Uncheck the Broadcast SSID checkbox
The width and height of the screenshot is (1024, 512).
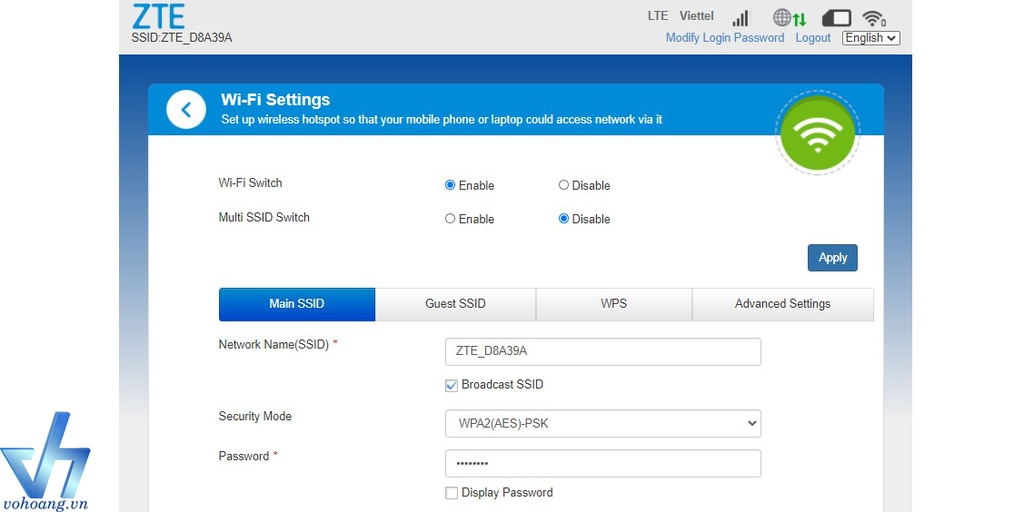[452, 385]
